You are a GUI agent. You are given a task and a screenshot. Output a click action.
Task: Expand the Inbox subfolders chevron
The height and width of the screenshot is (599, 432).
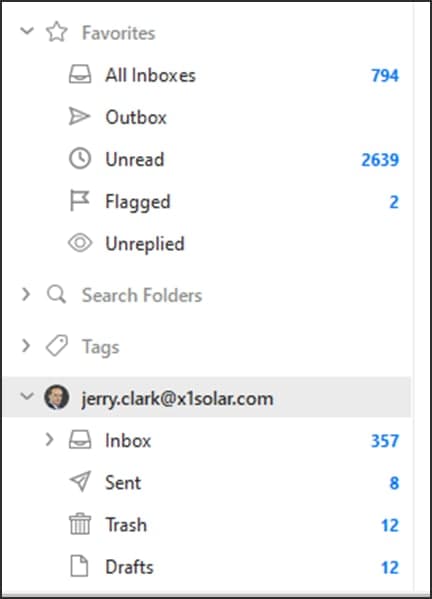49,440
